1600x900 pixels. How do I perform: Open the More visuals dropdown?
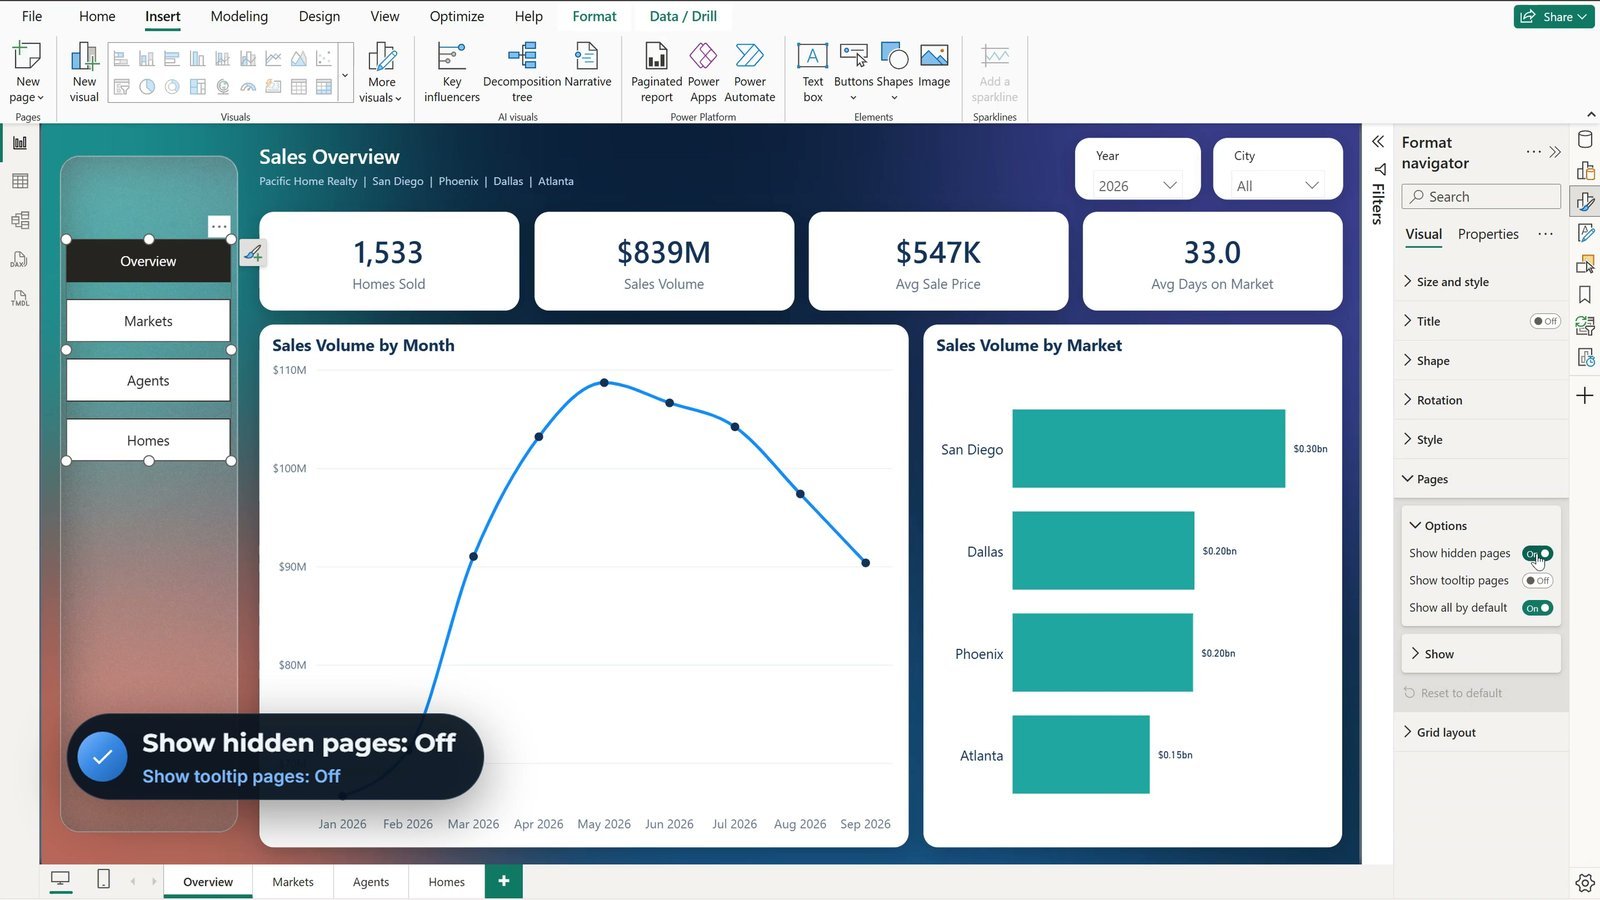coord(381,72)
